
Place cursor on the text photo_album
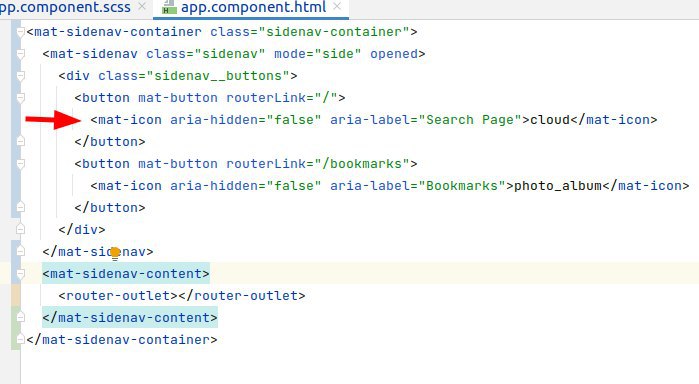pos(558,186)
